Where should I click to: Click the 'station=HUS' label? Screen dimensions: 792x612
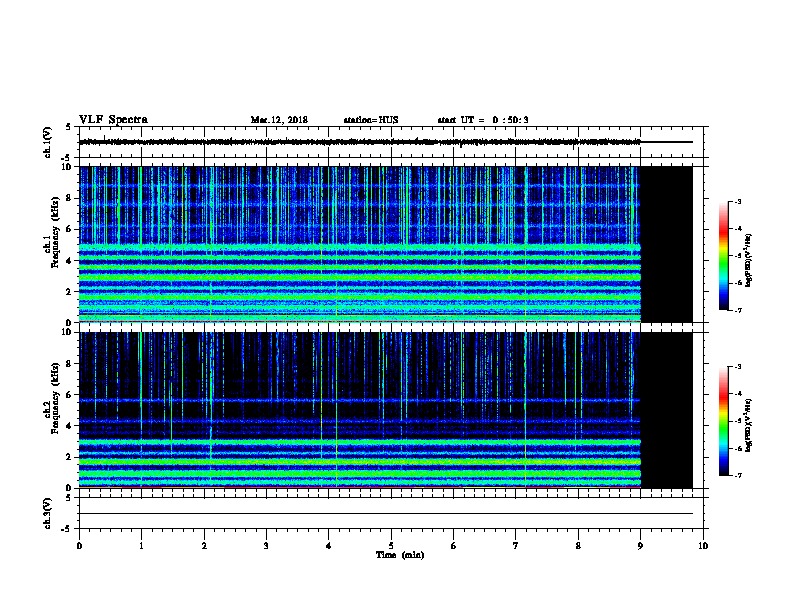coord(371,120)
